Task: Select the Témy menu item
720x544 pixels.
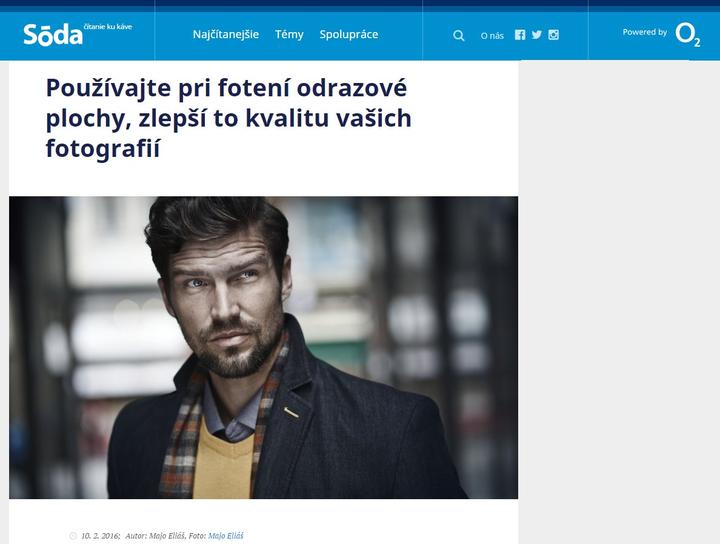Action: pos(289,34)
